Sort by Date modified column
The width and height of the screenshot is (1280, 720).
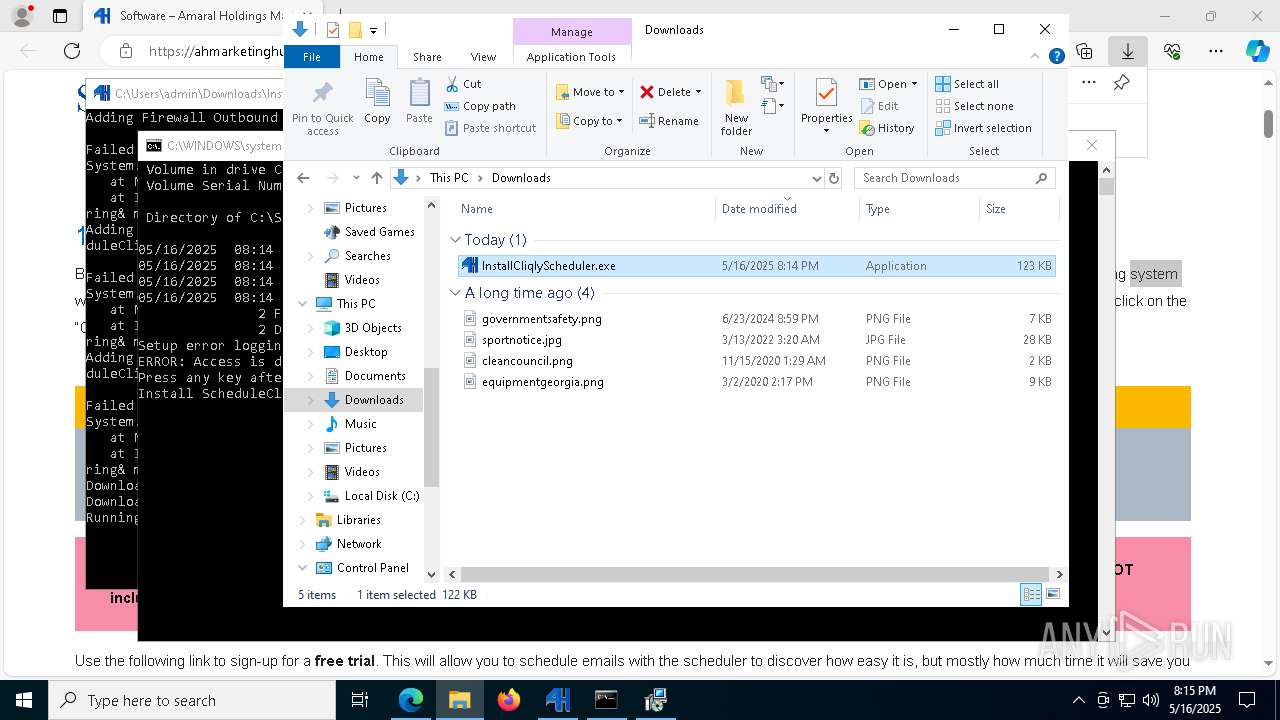[786, 209]
